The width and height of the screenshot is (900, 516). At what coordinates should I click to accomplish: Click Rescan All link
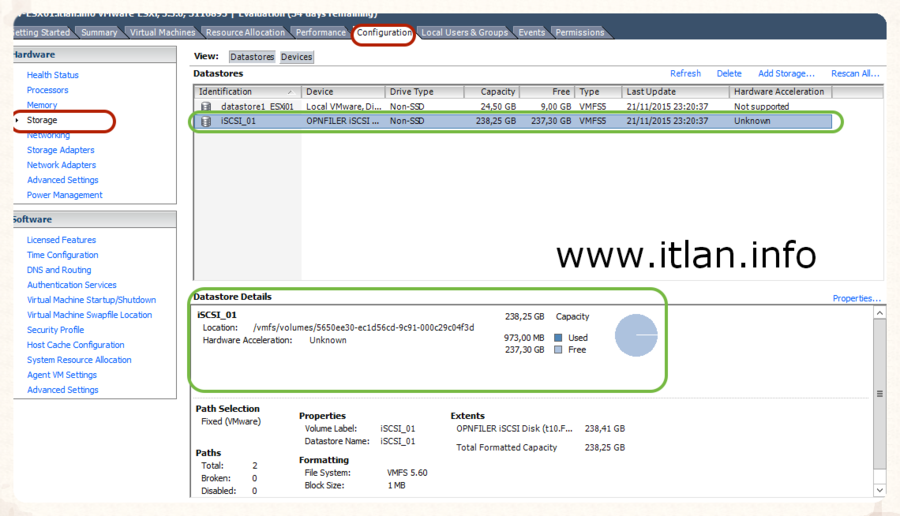tap(855, 74)
